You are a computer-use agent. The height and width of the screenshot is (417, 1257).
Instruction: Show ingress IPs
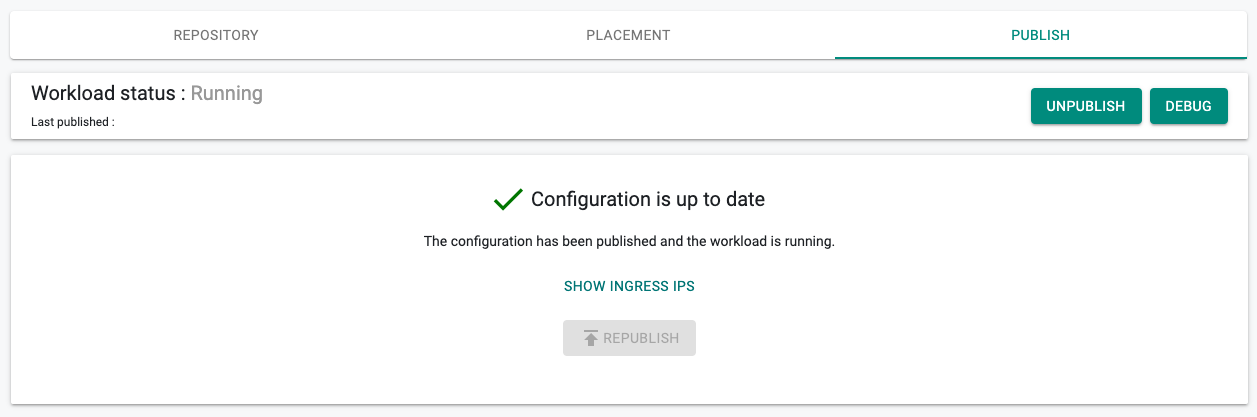point(629,286)
